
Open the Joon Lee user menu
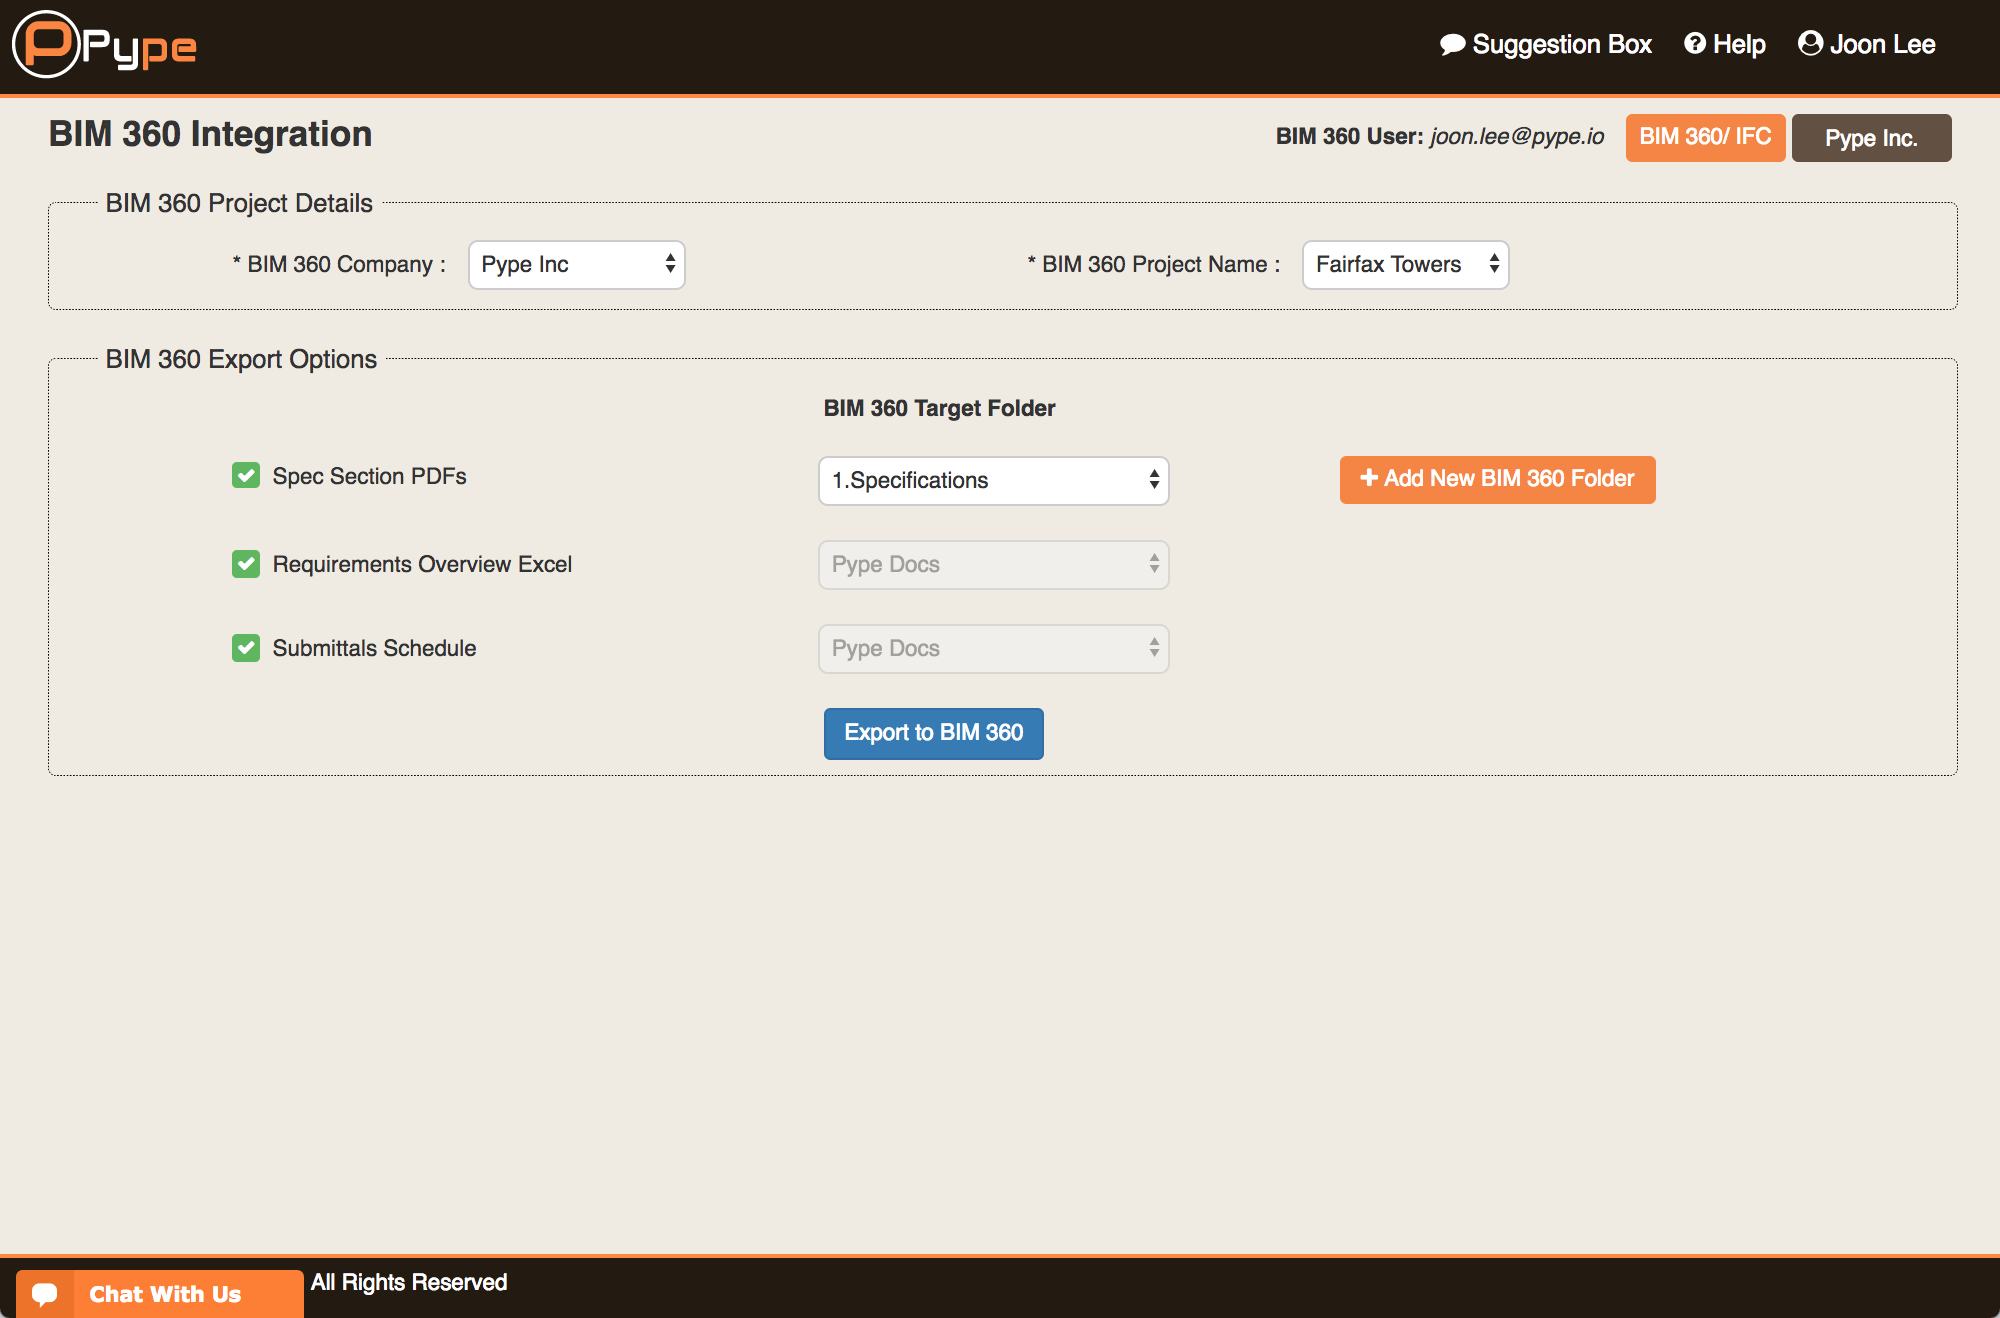[1881, 45]
